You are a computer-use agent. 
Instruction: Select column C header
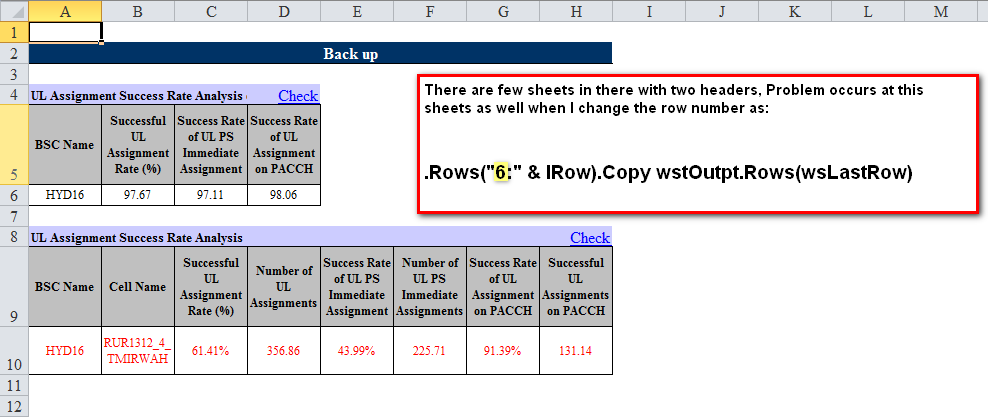(x=210, y=11)
